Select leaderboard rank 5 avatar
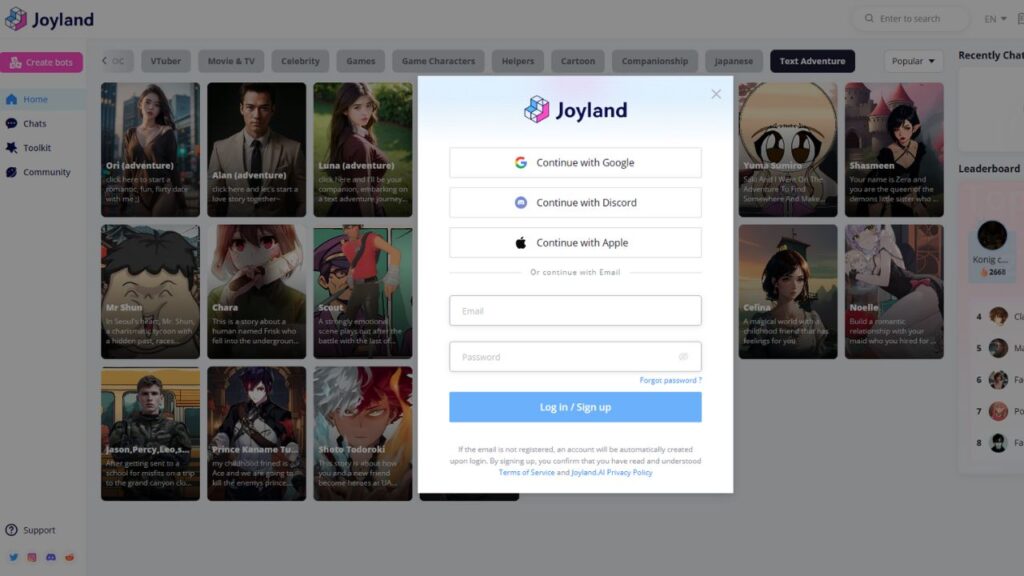Screen dimensions: 1024x576 [998, 348]
